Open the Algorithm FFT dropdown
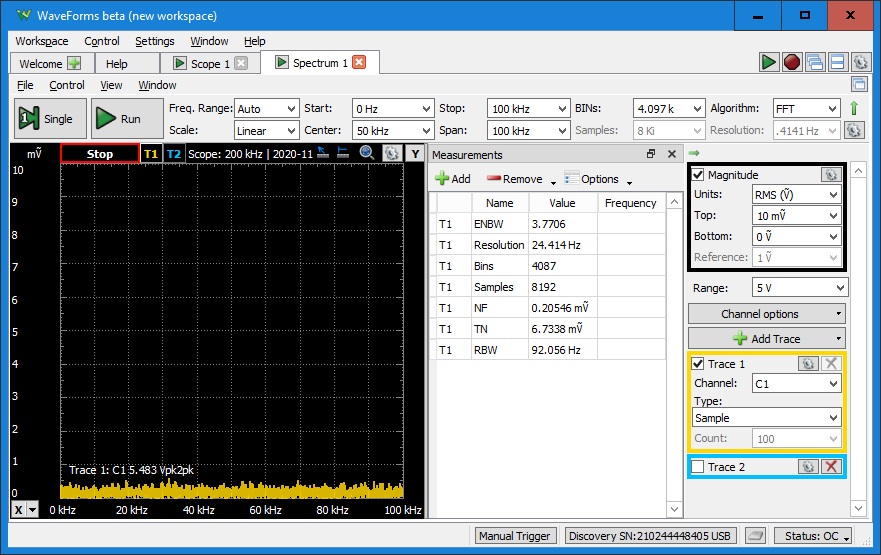Image resolution: width=881 pixels, height=555 pixels. click(805, 108)
